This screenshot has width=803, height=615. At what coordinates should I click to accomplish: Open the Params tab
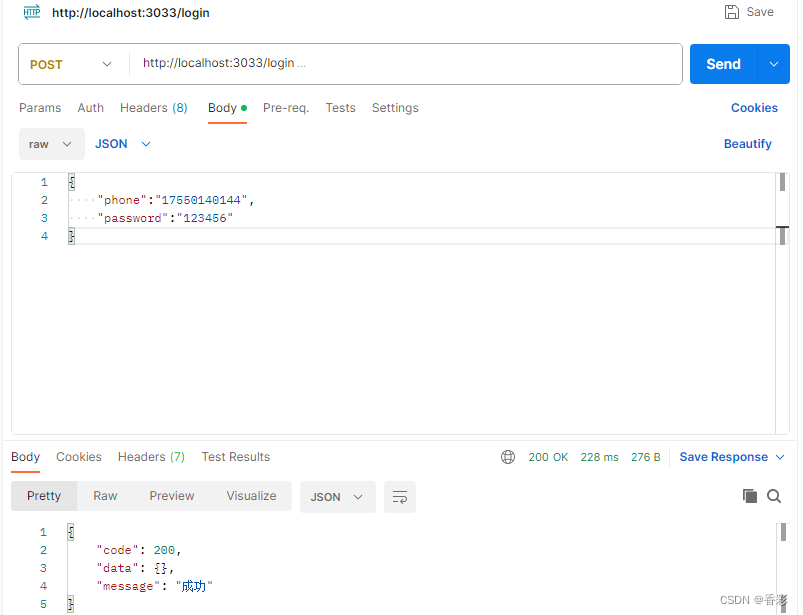(40, 108)
